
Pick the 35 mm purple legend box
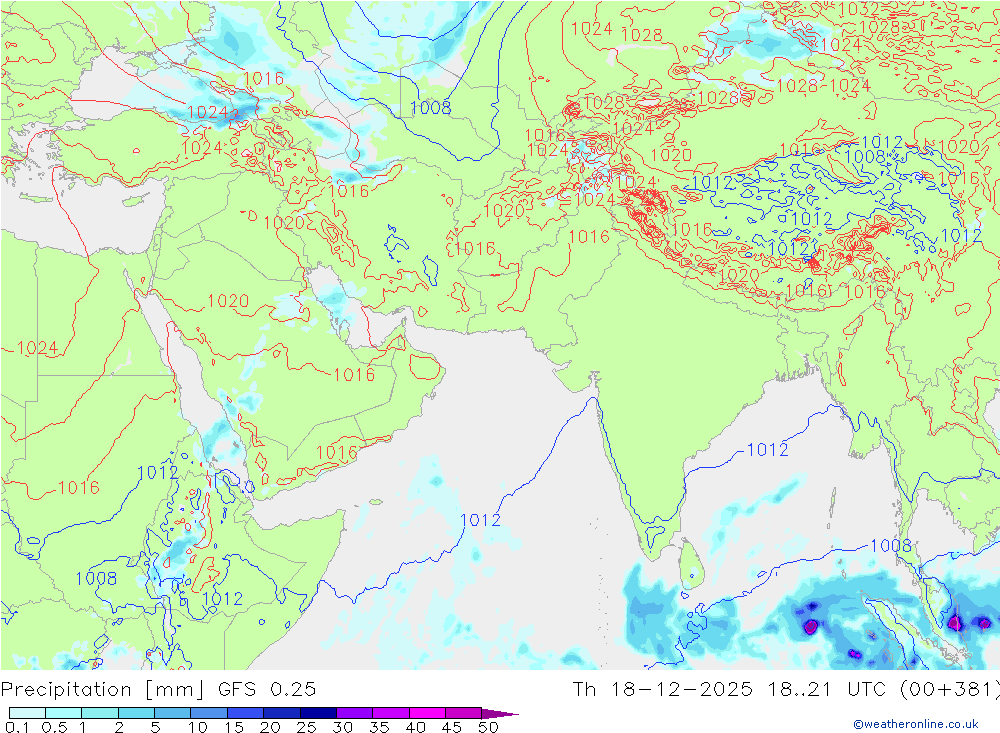(x=390, y=713)
